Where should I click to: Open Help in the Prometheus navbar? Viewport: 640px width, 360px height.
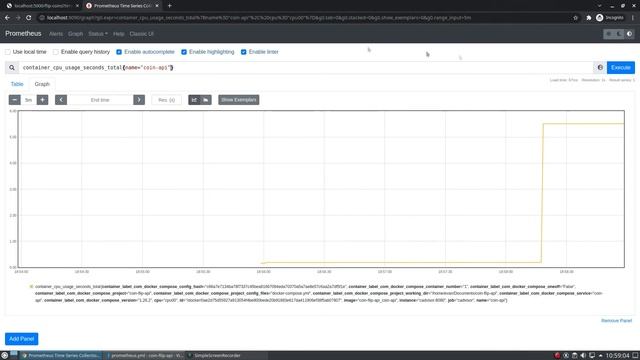point(119,34)
